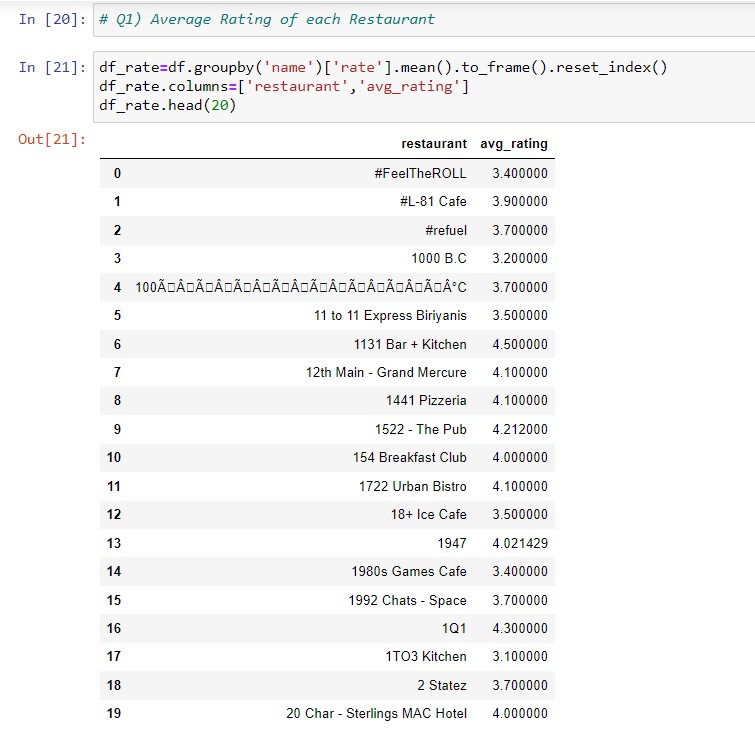The width and height of the screenshot is (755, 741).
Task: Click the 3.100000 rating for 1TO3 Kitchen
Action: pyautogui.click(x=520, y=656)
